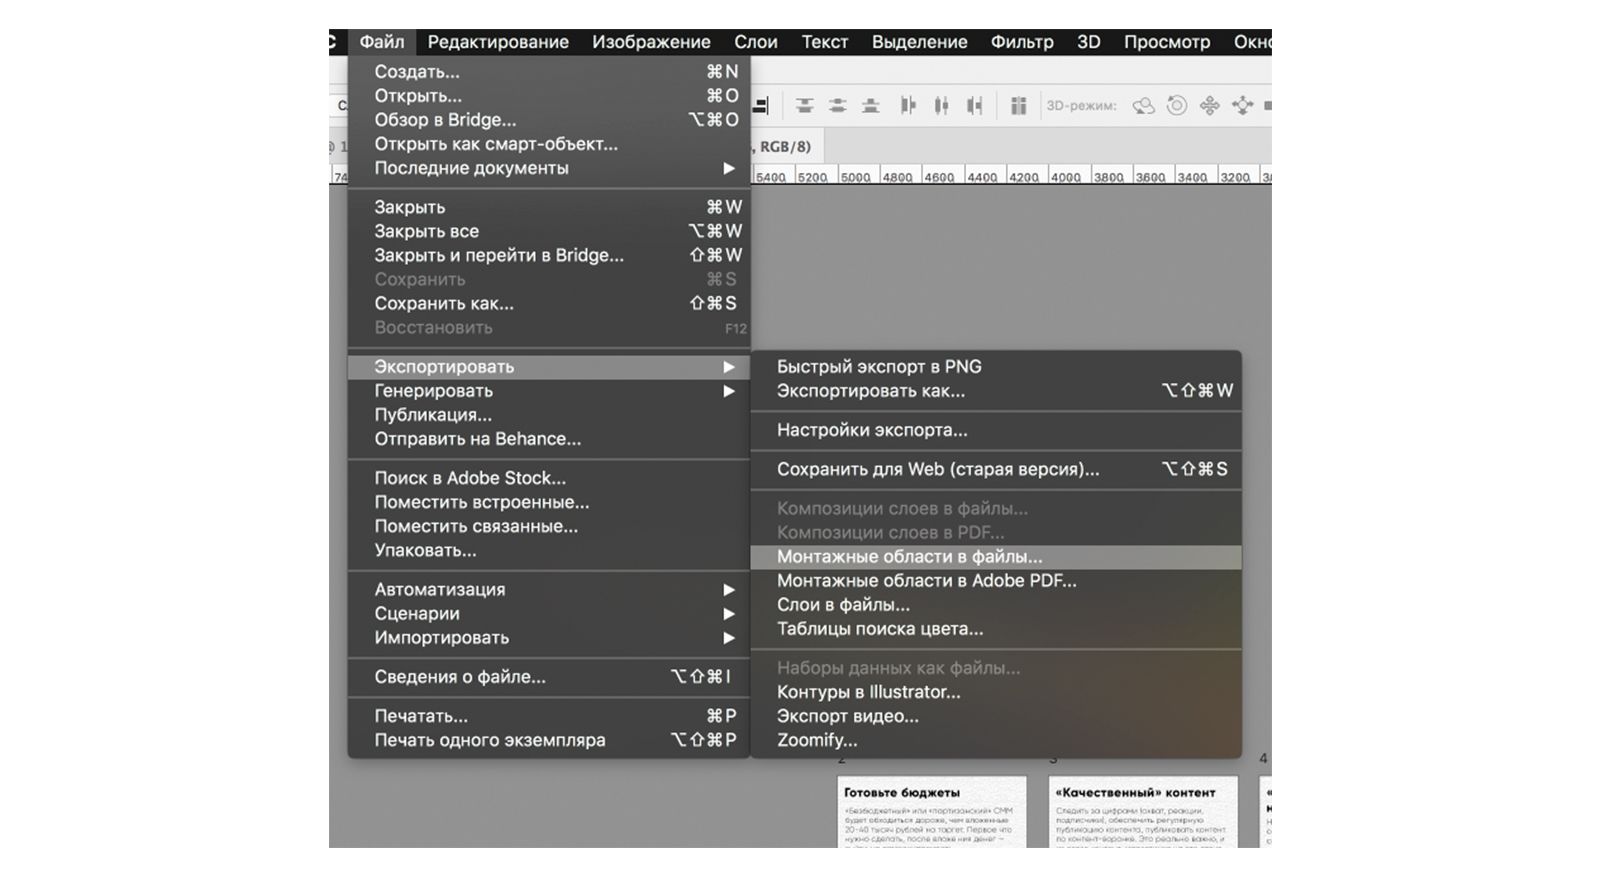The height and width of the screenshot is (876, 1600).
Task: Open Настройки экспорта...
Action: pos(996,430)
